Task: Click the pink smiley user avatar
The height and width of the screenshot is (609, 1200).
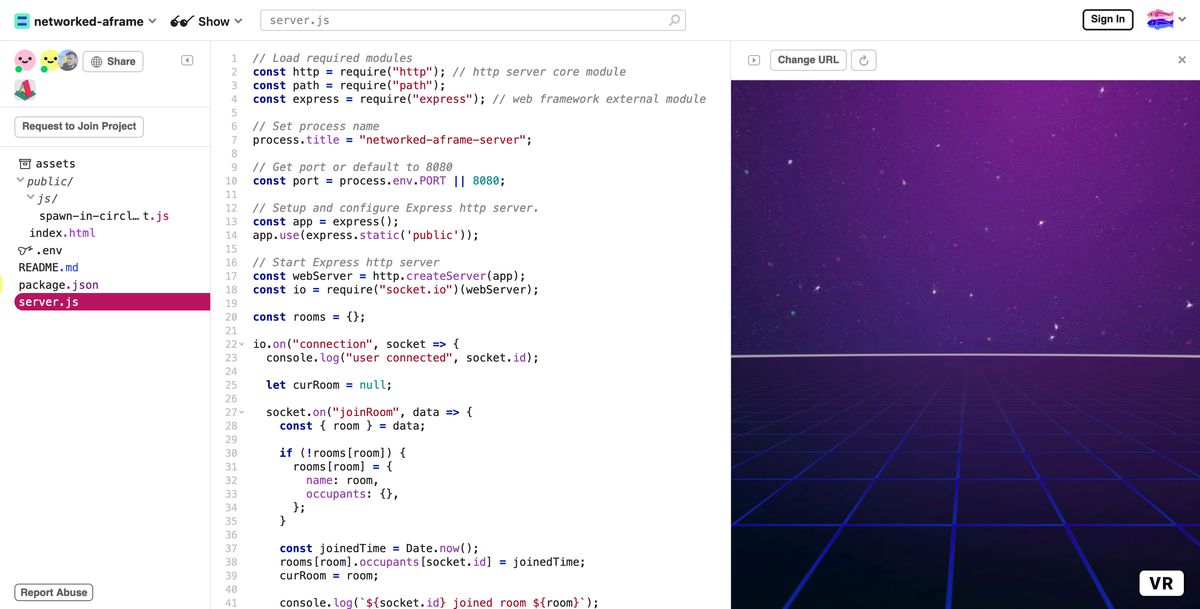Action: (x=25, y=61)
